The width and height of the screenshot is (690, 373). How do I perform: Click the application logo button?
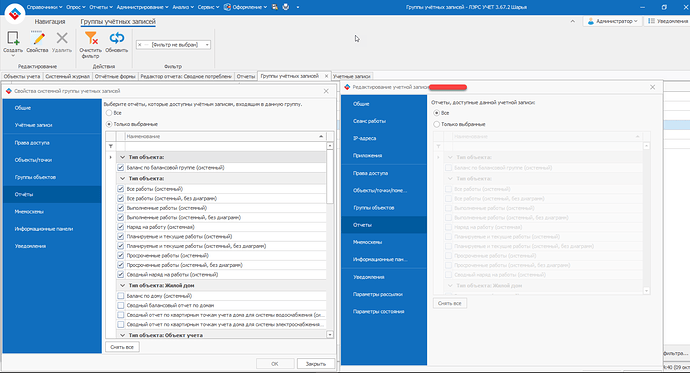pyautogui.click(x=15, y=13)
